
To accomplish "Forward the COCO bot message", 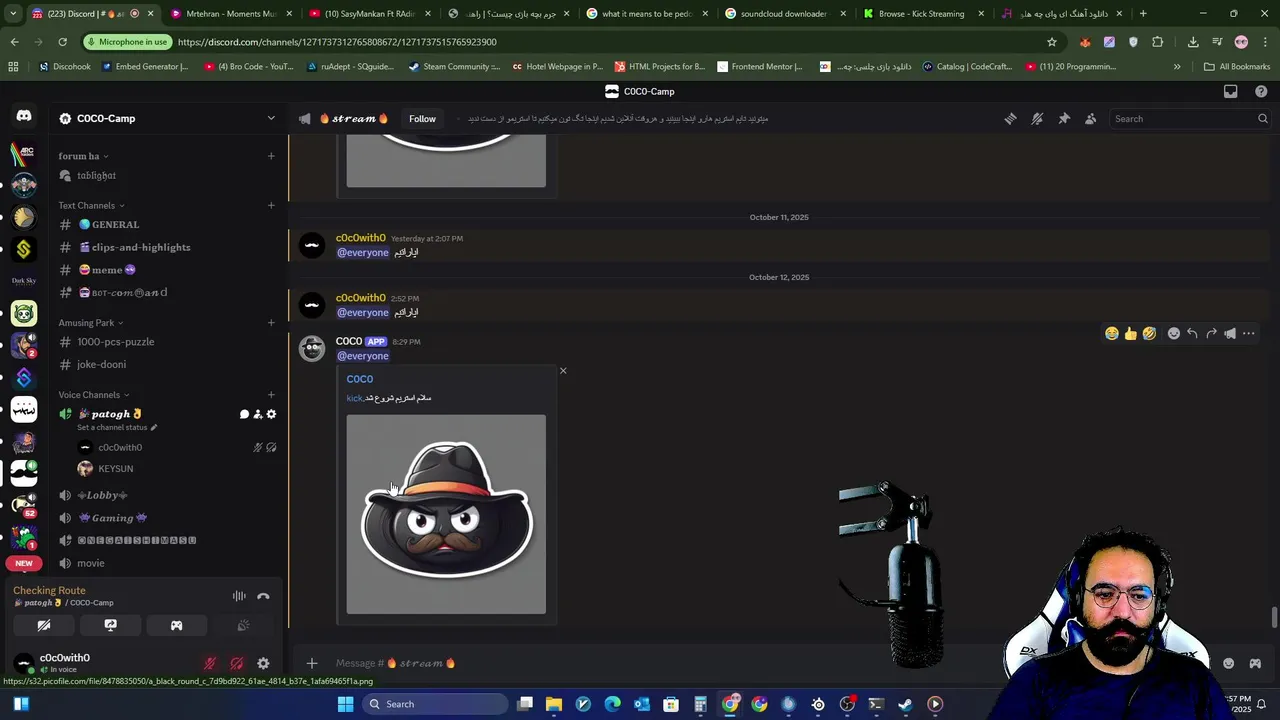I will point(1211,334).
